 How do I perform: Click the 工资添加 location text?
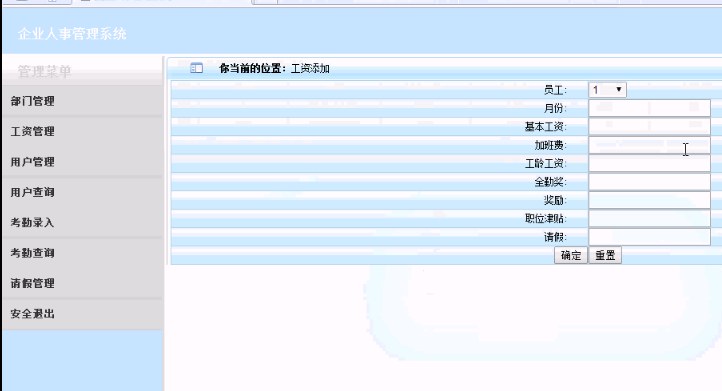pyautogui.click(x=310, y=69)
